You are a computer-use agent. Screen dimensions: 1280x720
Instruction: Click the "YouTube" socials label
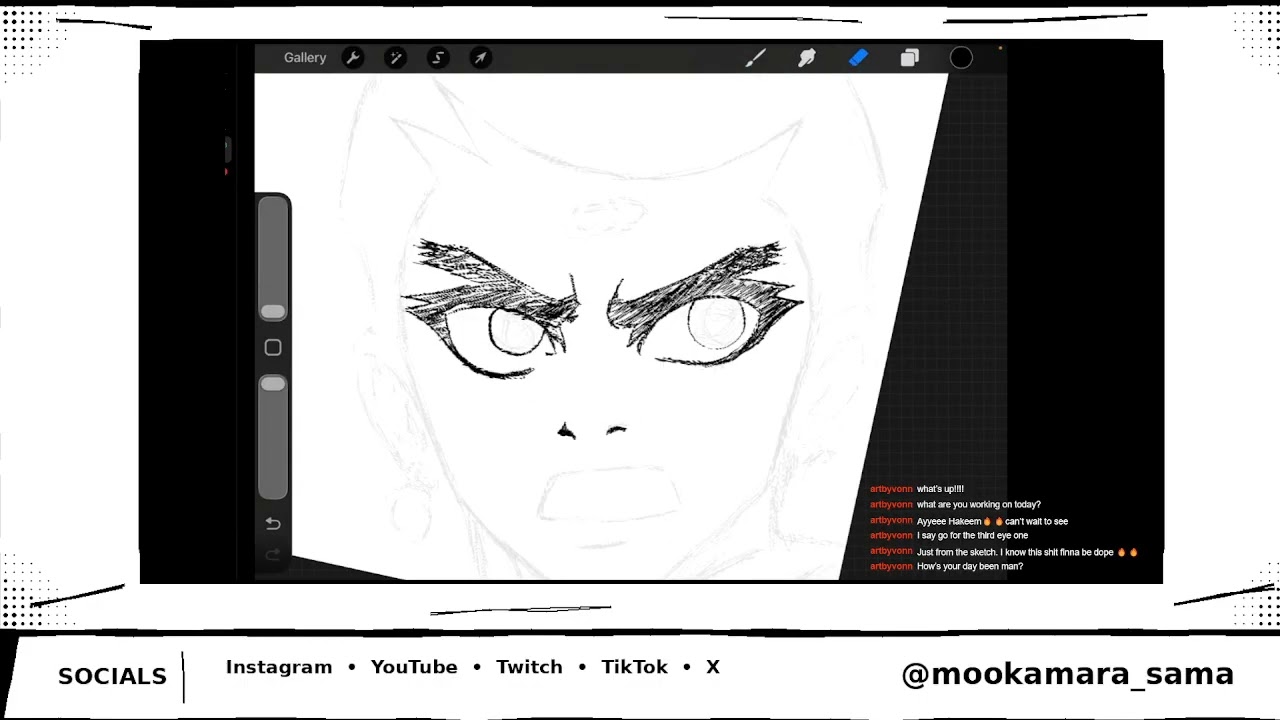[x=414, y=667]
